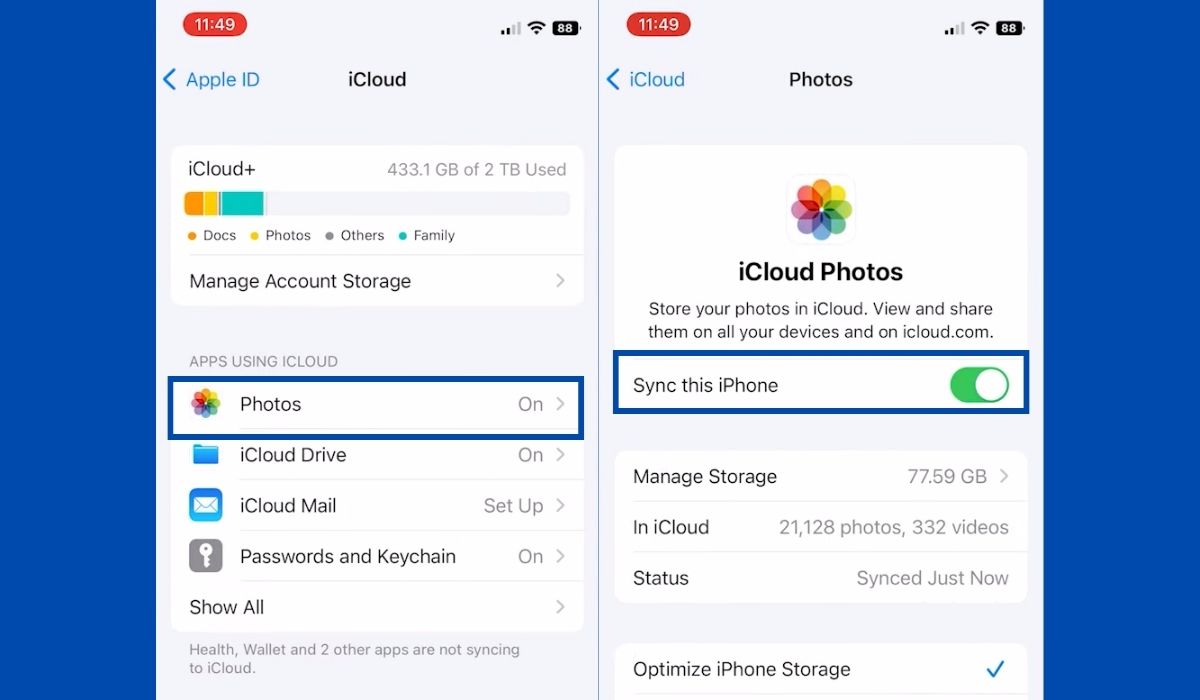Tap the iCloud Mail envelope icon
This screenshot has height=700, width=1200.
(x=206, y=506)
